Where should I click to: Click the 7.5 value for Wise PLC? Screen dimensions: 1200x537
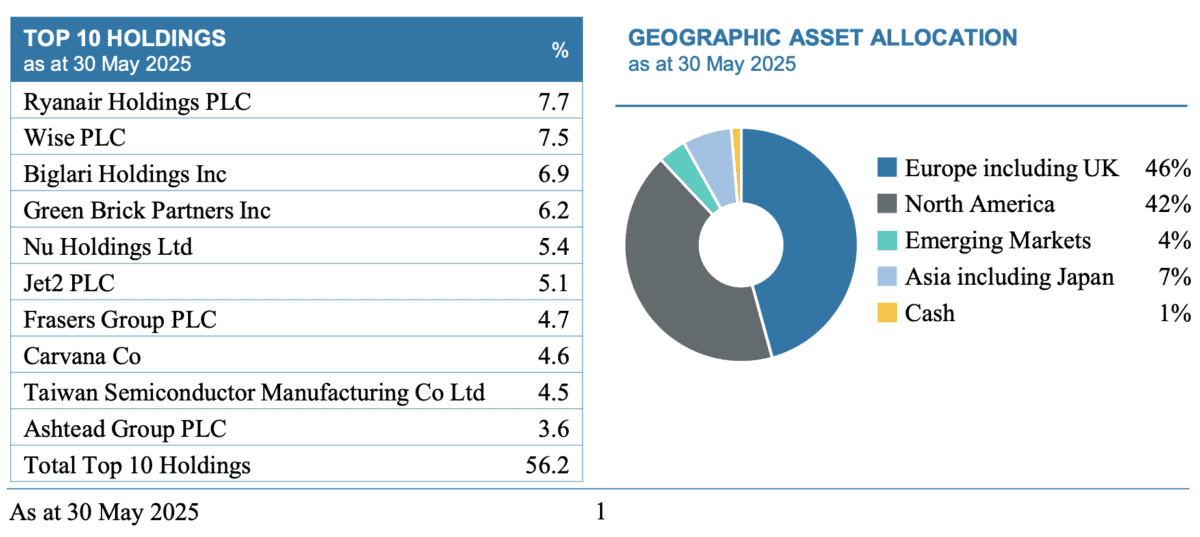[x=553, y=137]
